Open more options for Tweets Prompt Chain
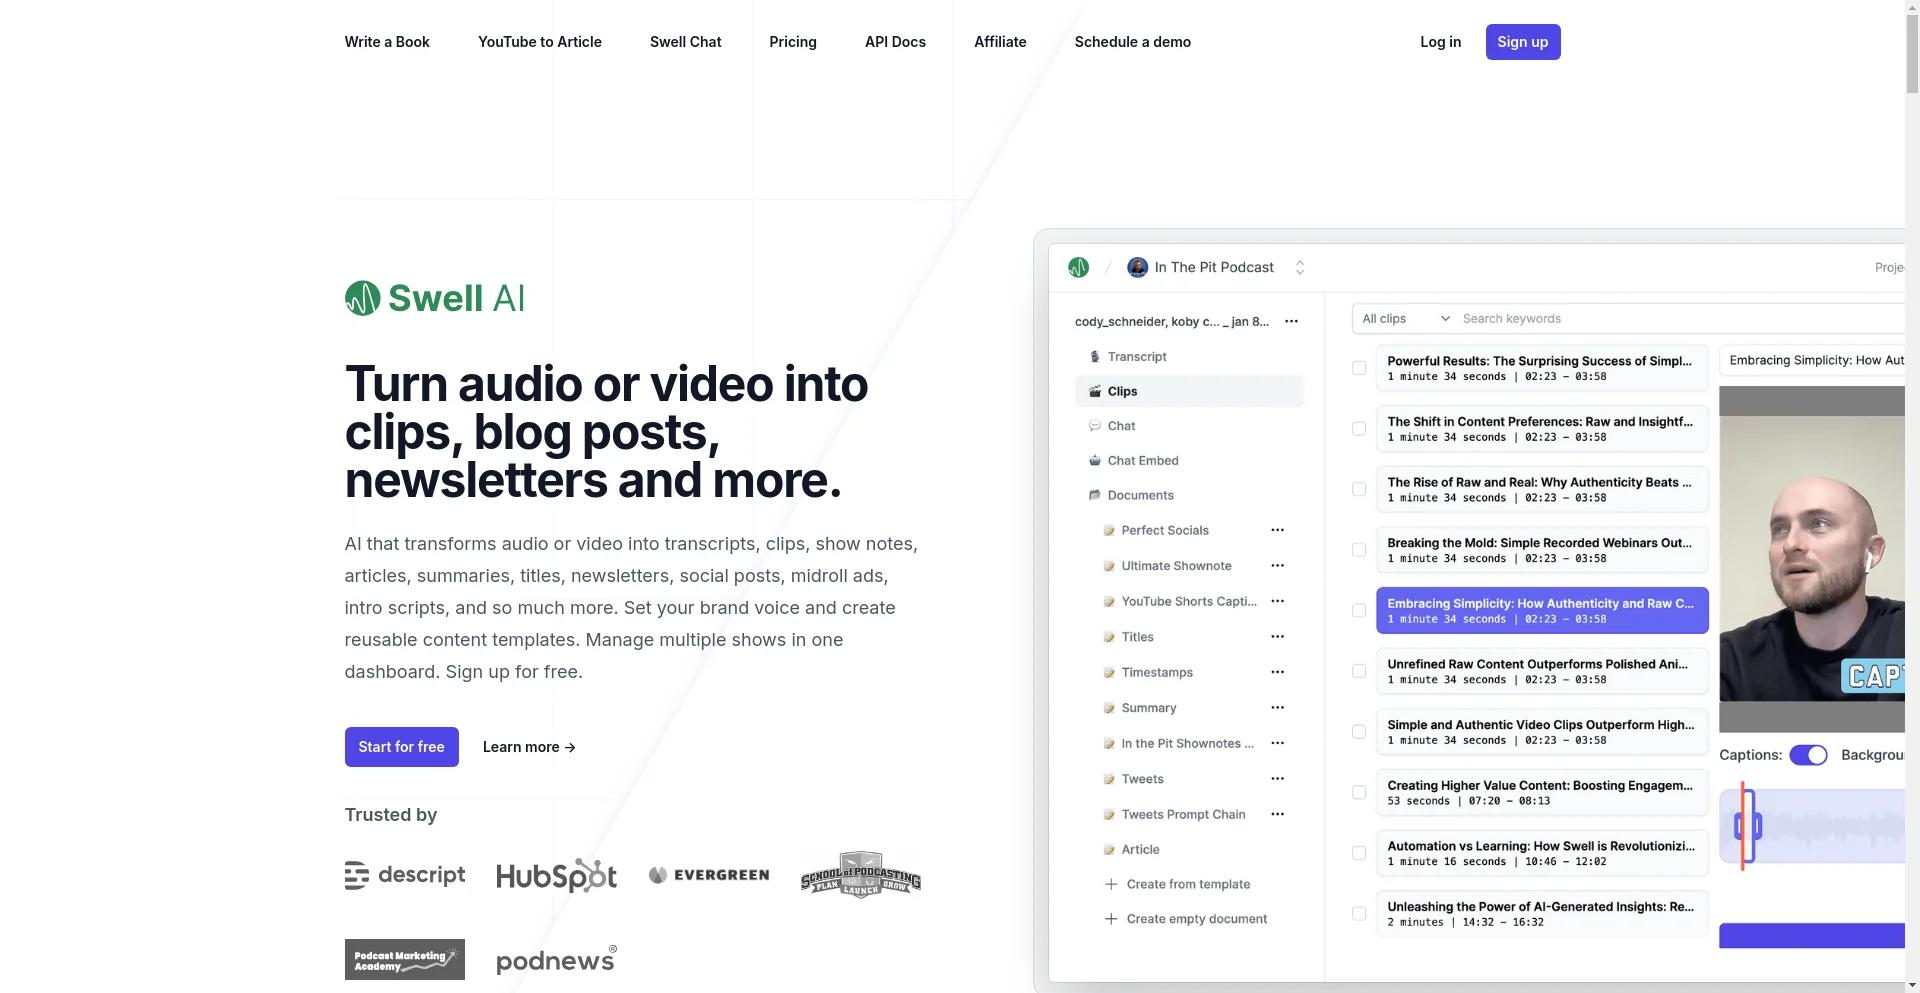The height and width of the screenshot is (993, 1920). [1277, 814]
